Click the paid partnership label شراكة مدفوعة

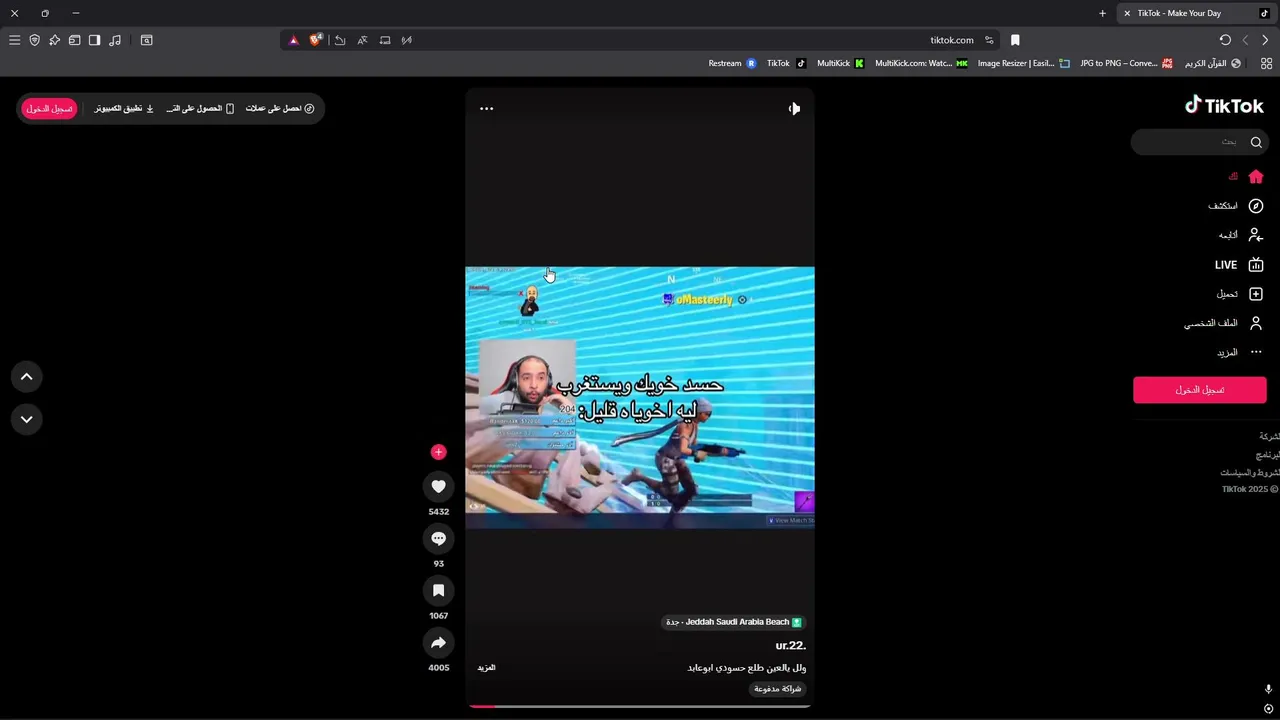tap(777, 689)
